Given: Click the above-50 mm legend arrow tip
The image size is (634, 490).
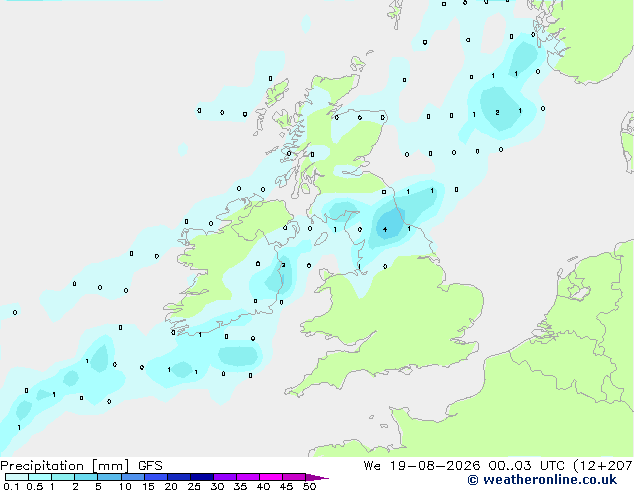Looking at the screenshot, I should [x=317, y=477].
